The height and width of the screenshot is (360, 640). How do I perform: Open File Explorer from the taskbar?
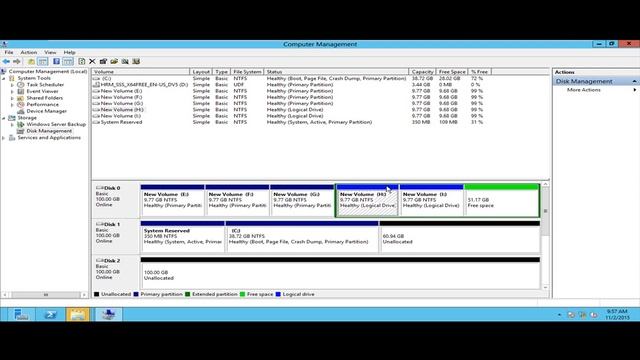click(x=78, y=314)
